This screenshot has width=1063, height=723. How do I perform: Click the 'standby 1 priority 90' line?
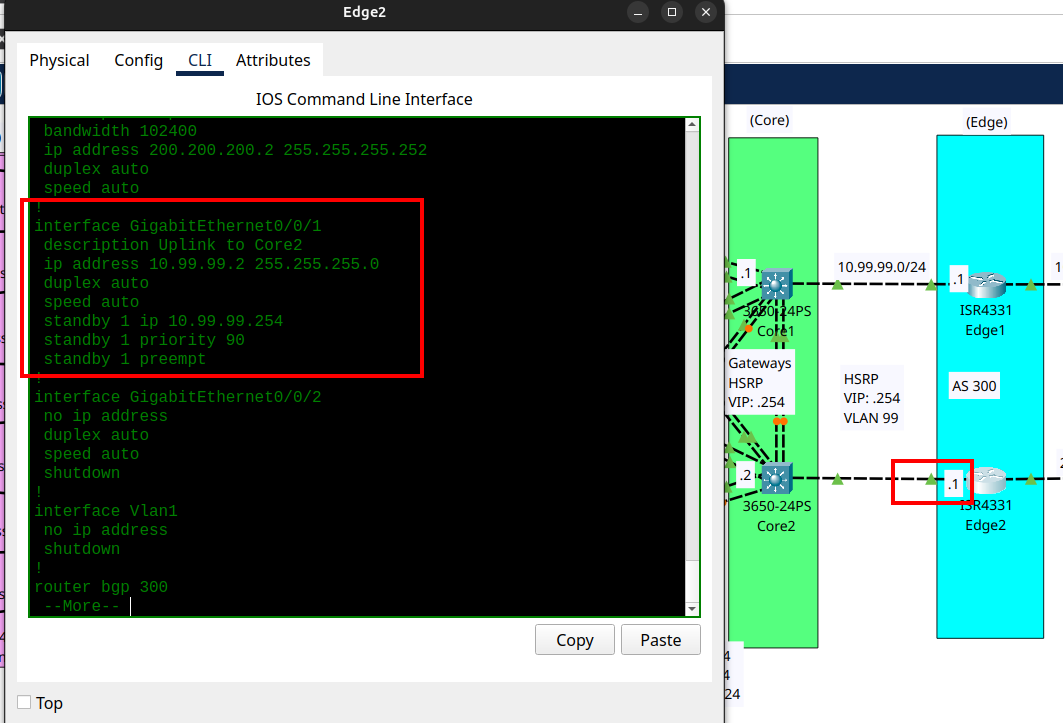tap(144, 340)
